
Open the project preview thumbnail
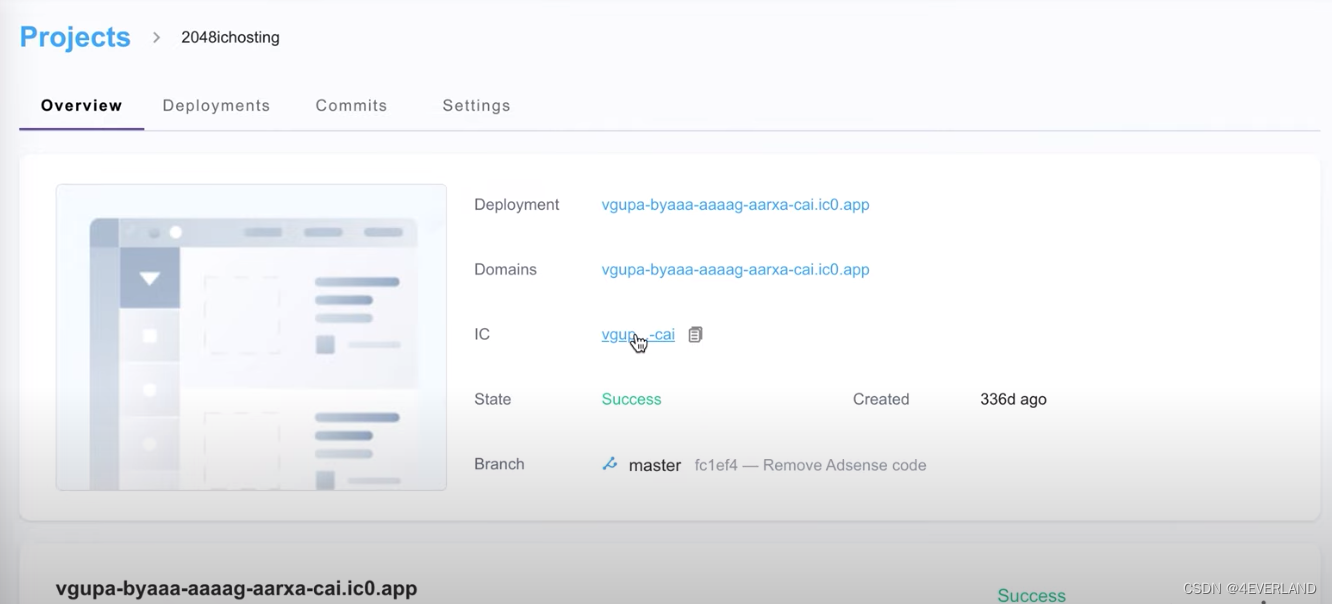click(x=251, y=337)
